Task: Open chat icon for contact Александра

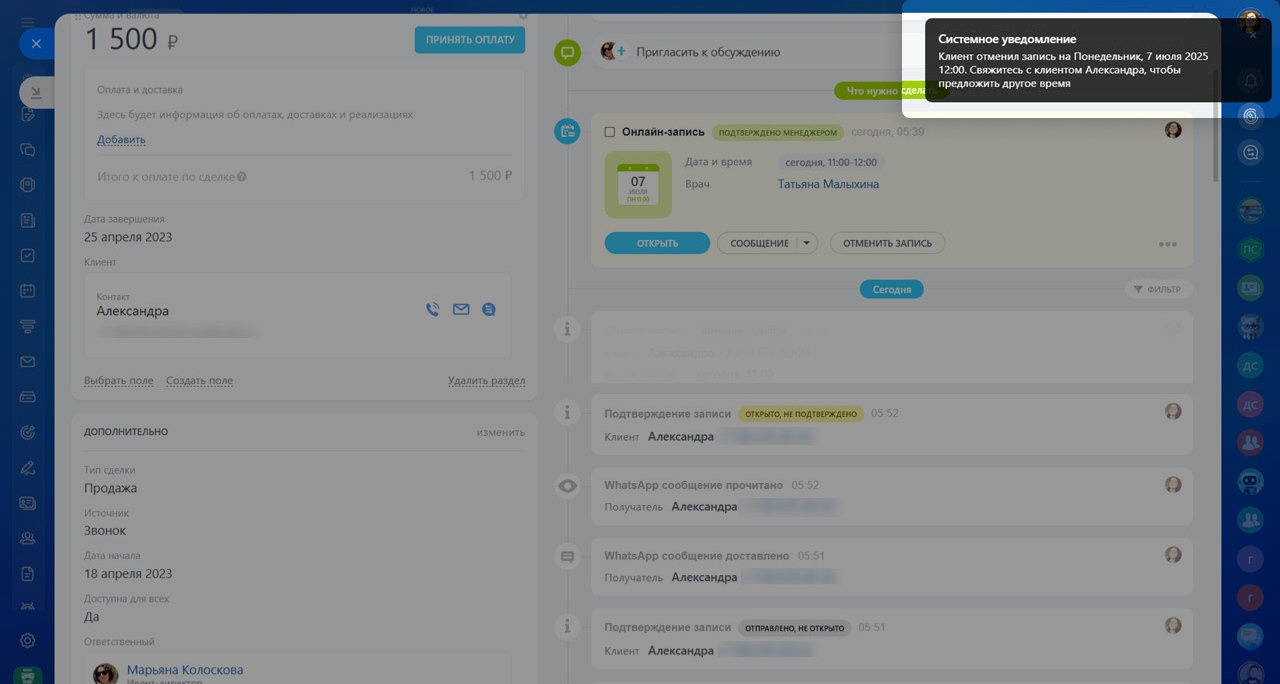Action: click(x=488, y=310)
